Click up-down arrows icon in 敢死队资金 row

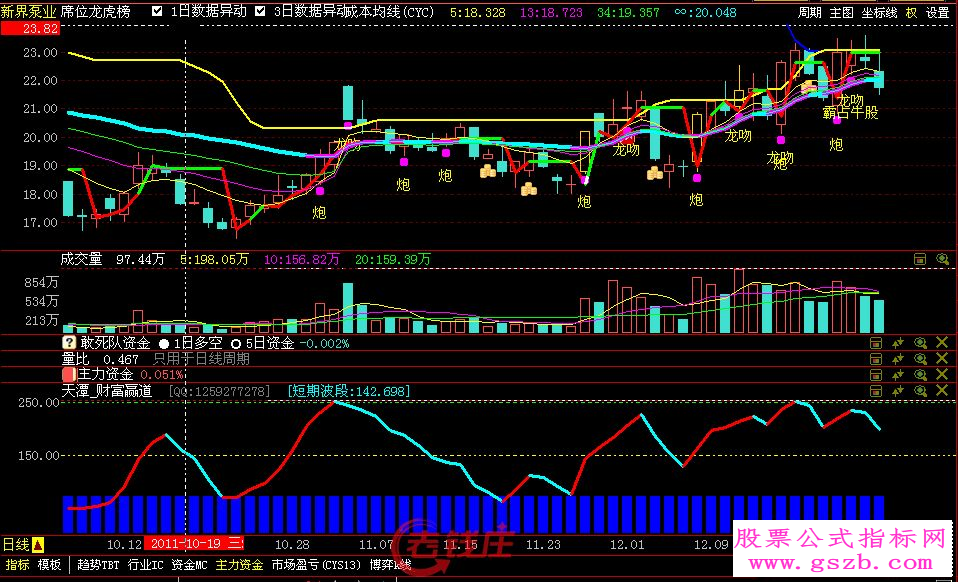click(x=898, y=343)
